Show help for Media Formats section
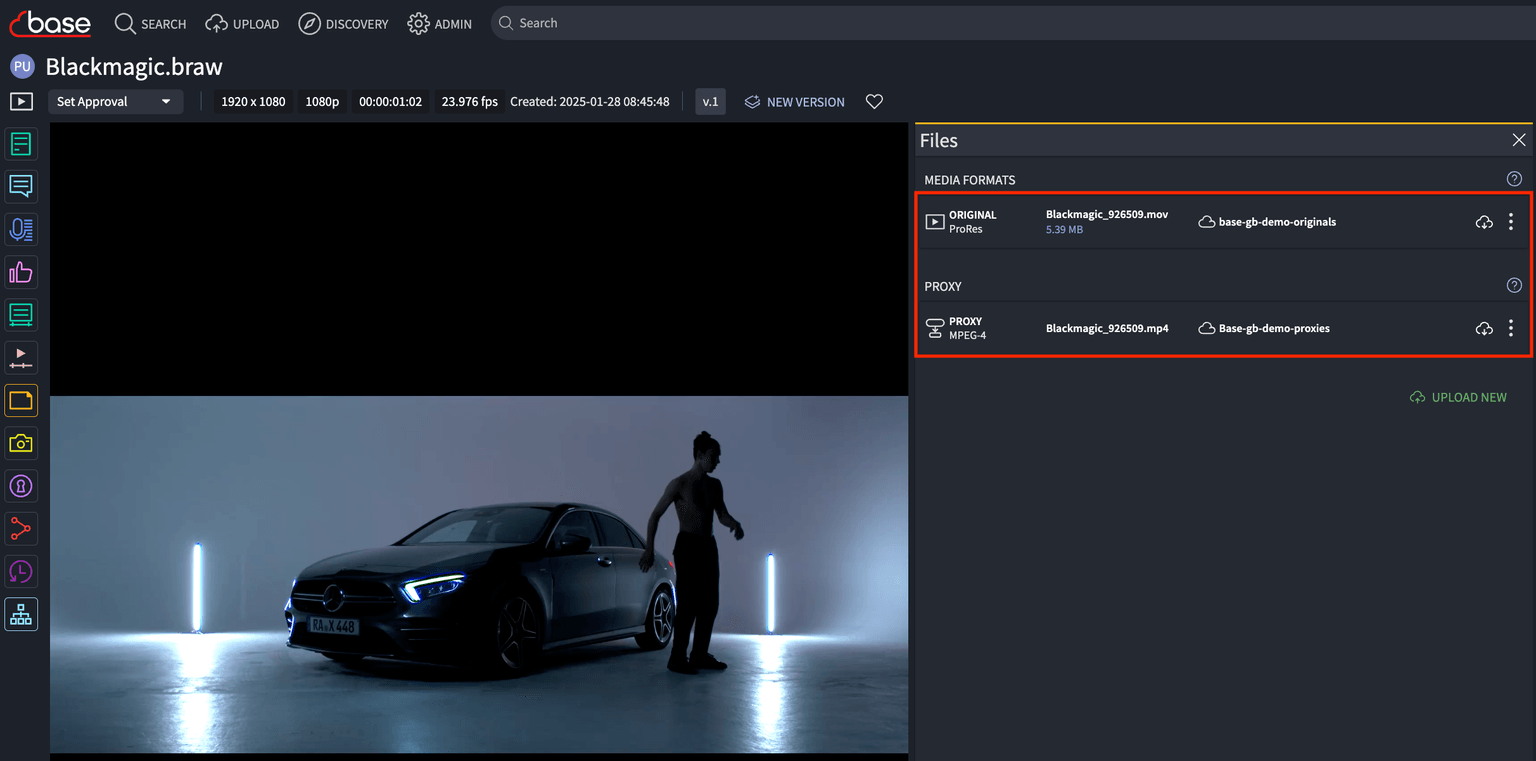 click(x=1514, y=179)
